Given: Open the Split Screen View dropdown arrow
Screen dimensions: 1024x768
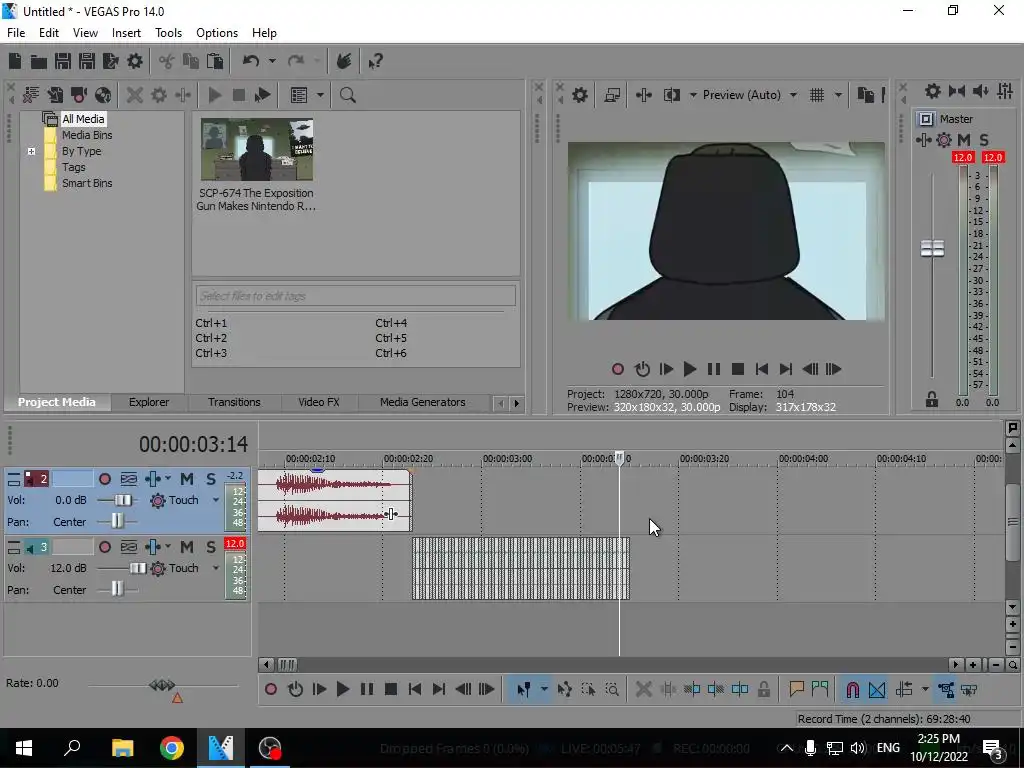Looking at the screenshot, I should [692, 95].
